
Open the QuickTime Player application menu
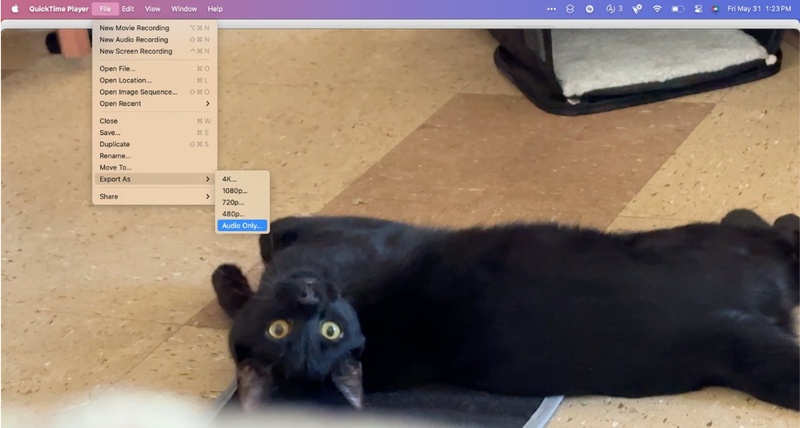click(x=59, y=9)
